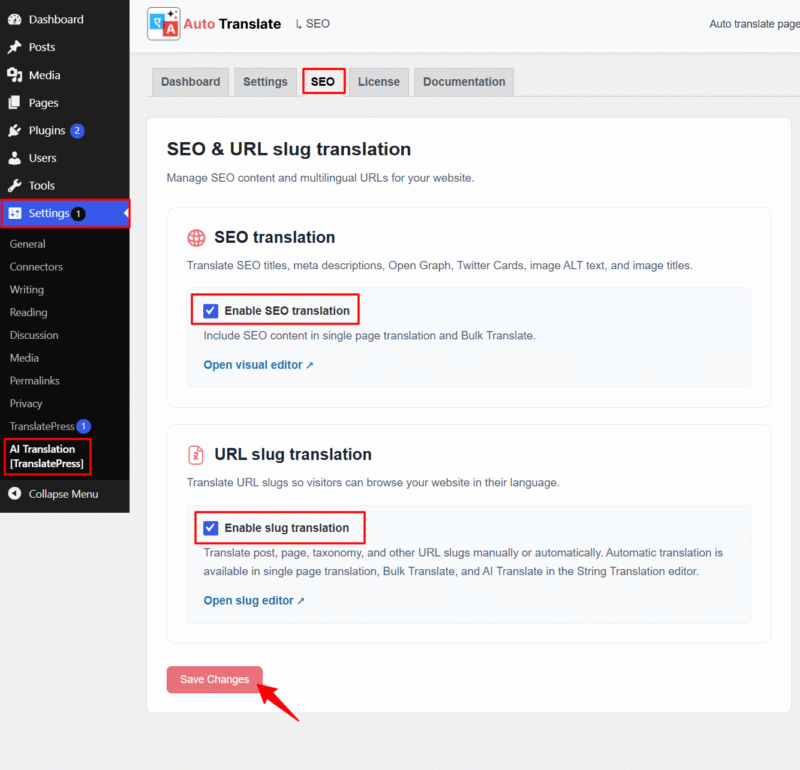Screen dimensions: 800x770
Task: Click the Media library icon beside Posts
Action: coord(15,75)
